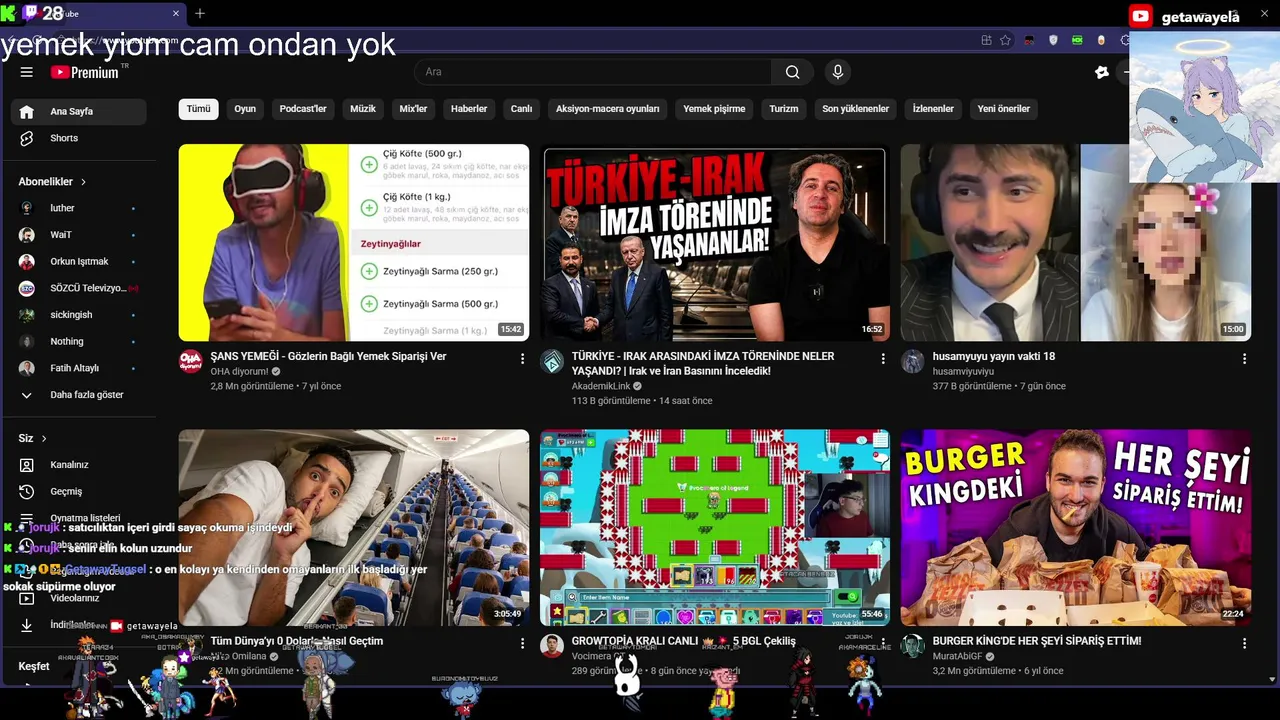Play the BURGER KINGDEKİ HER ŞEYİ thumbnail

[x=1076, y=528]
